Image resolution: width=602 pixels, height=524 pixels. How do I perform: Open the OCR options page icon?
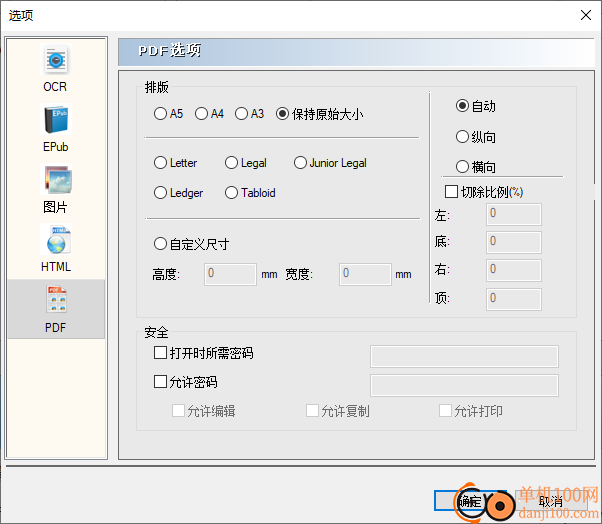pyautogui.click(x=56, y=60)
